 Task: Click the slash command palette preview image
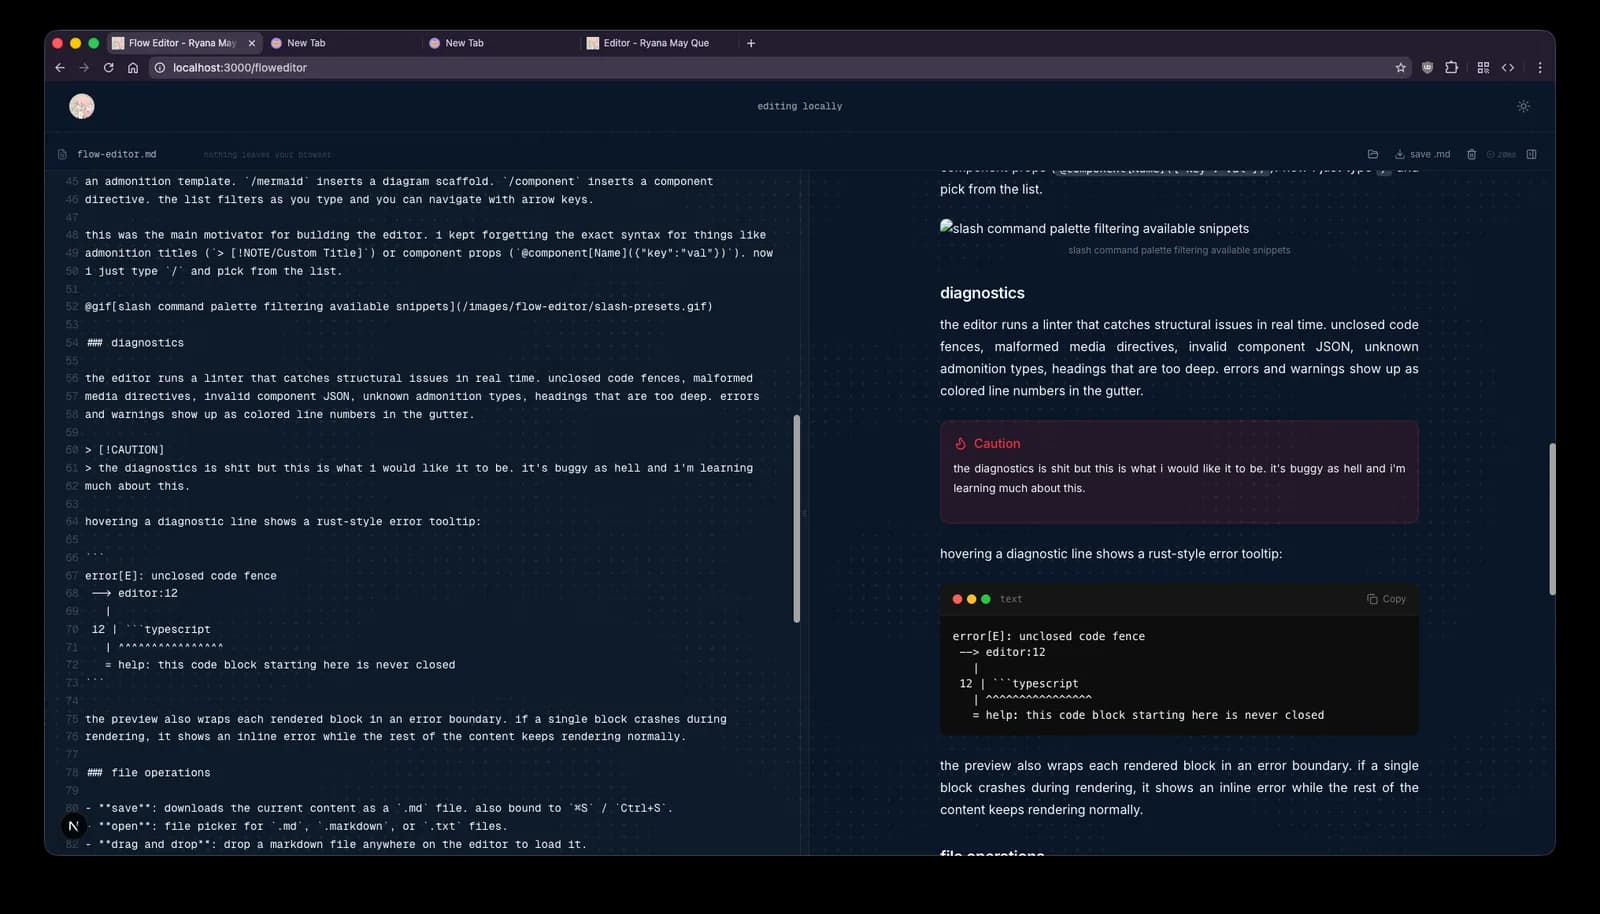(1094, 228)
